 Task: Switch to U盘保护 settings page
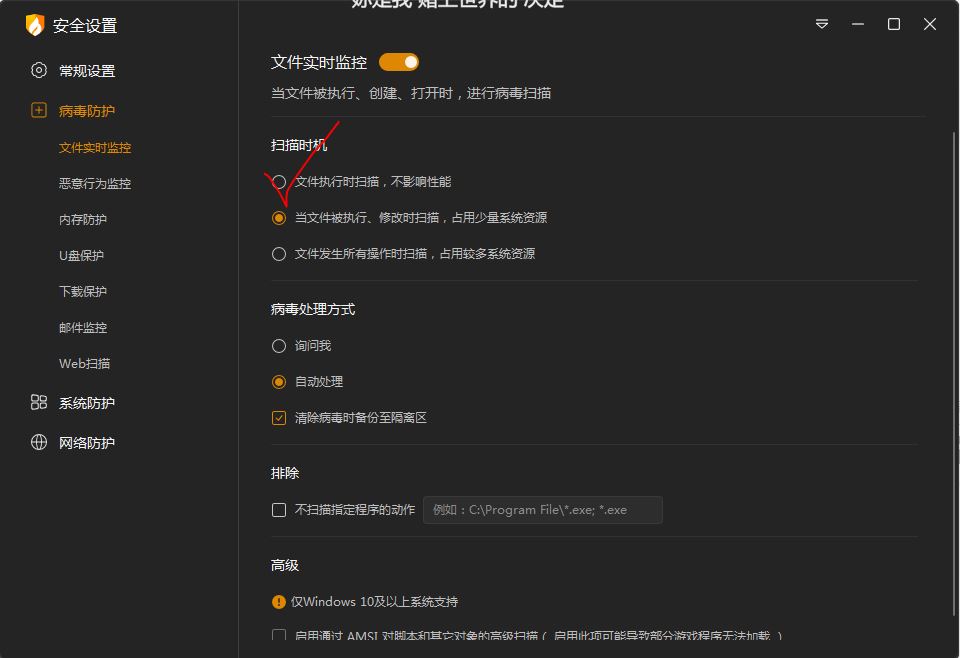tap(81, 256)
